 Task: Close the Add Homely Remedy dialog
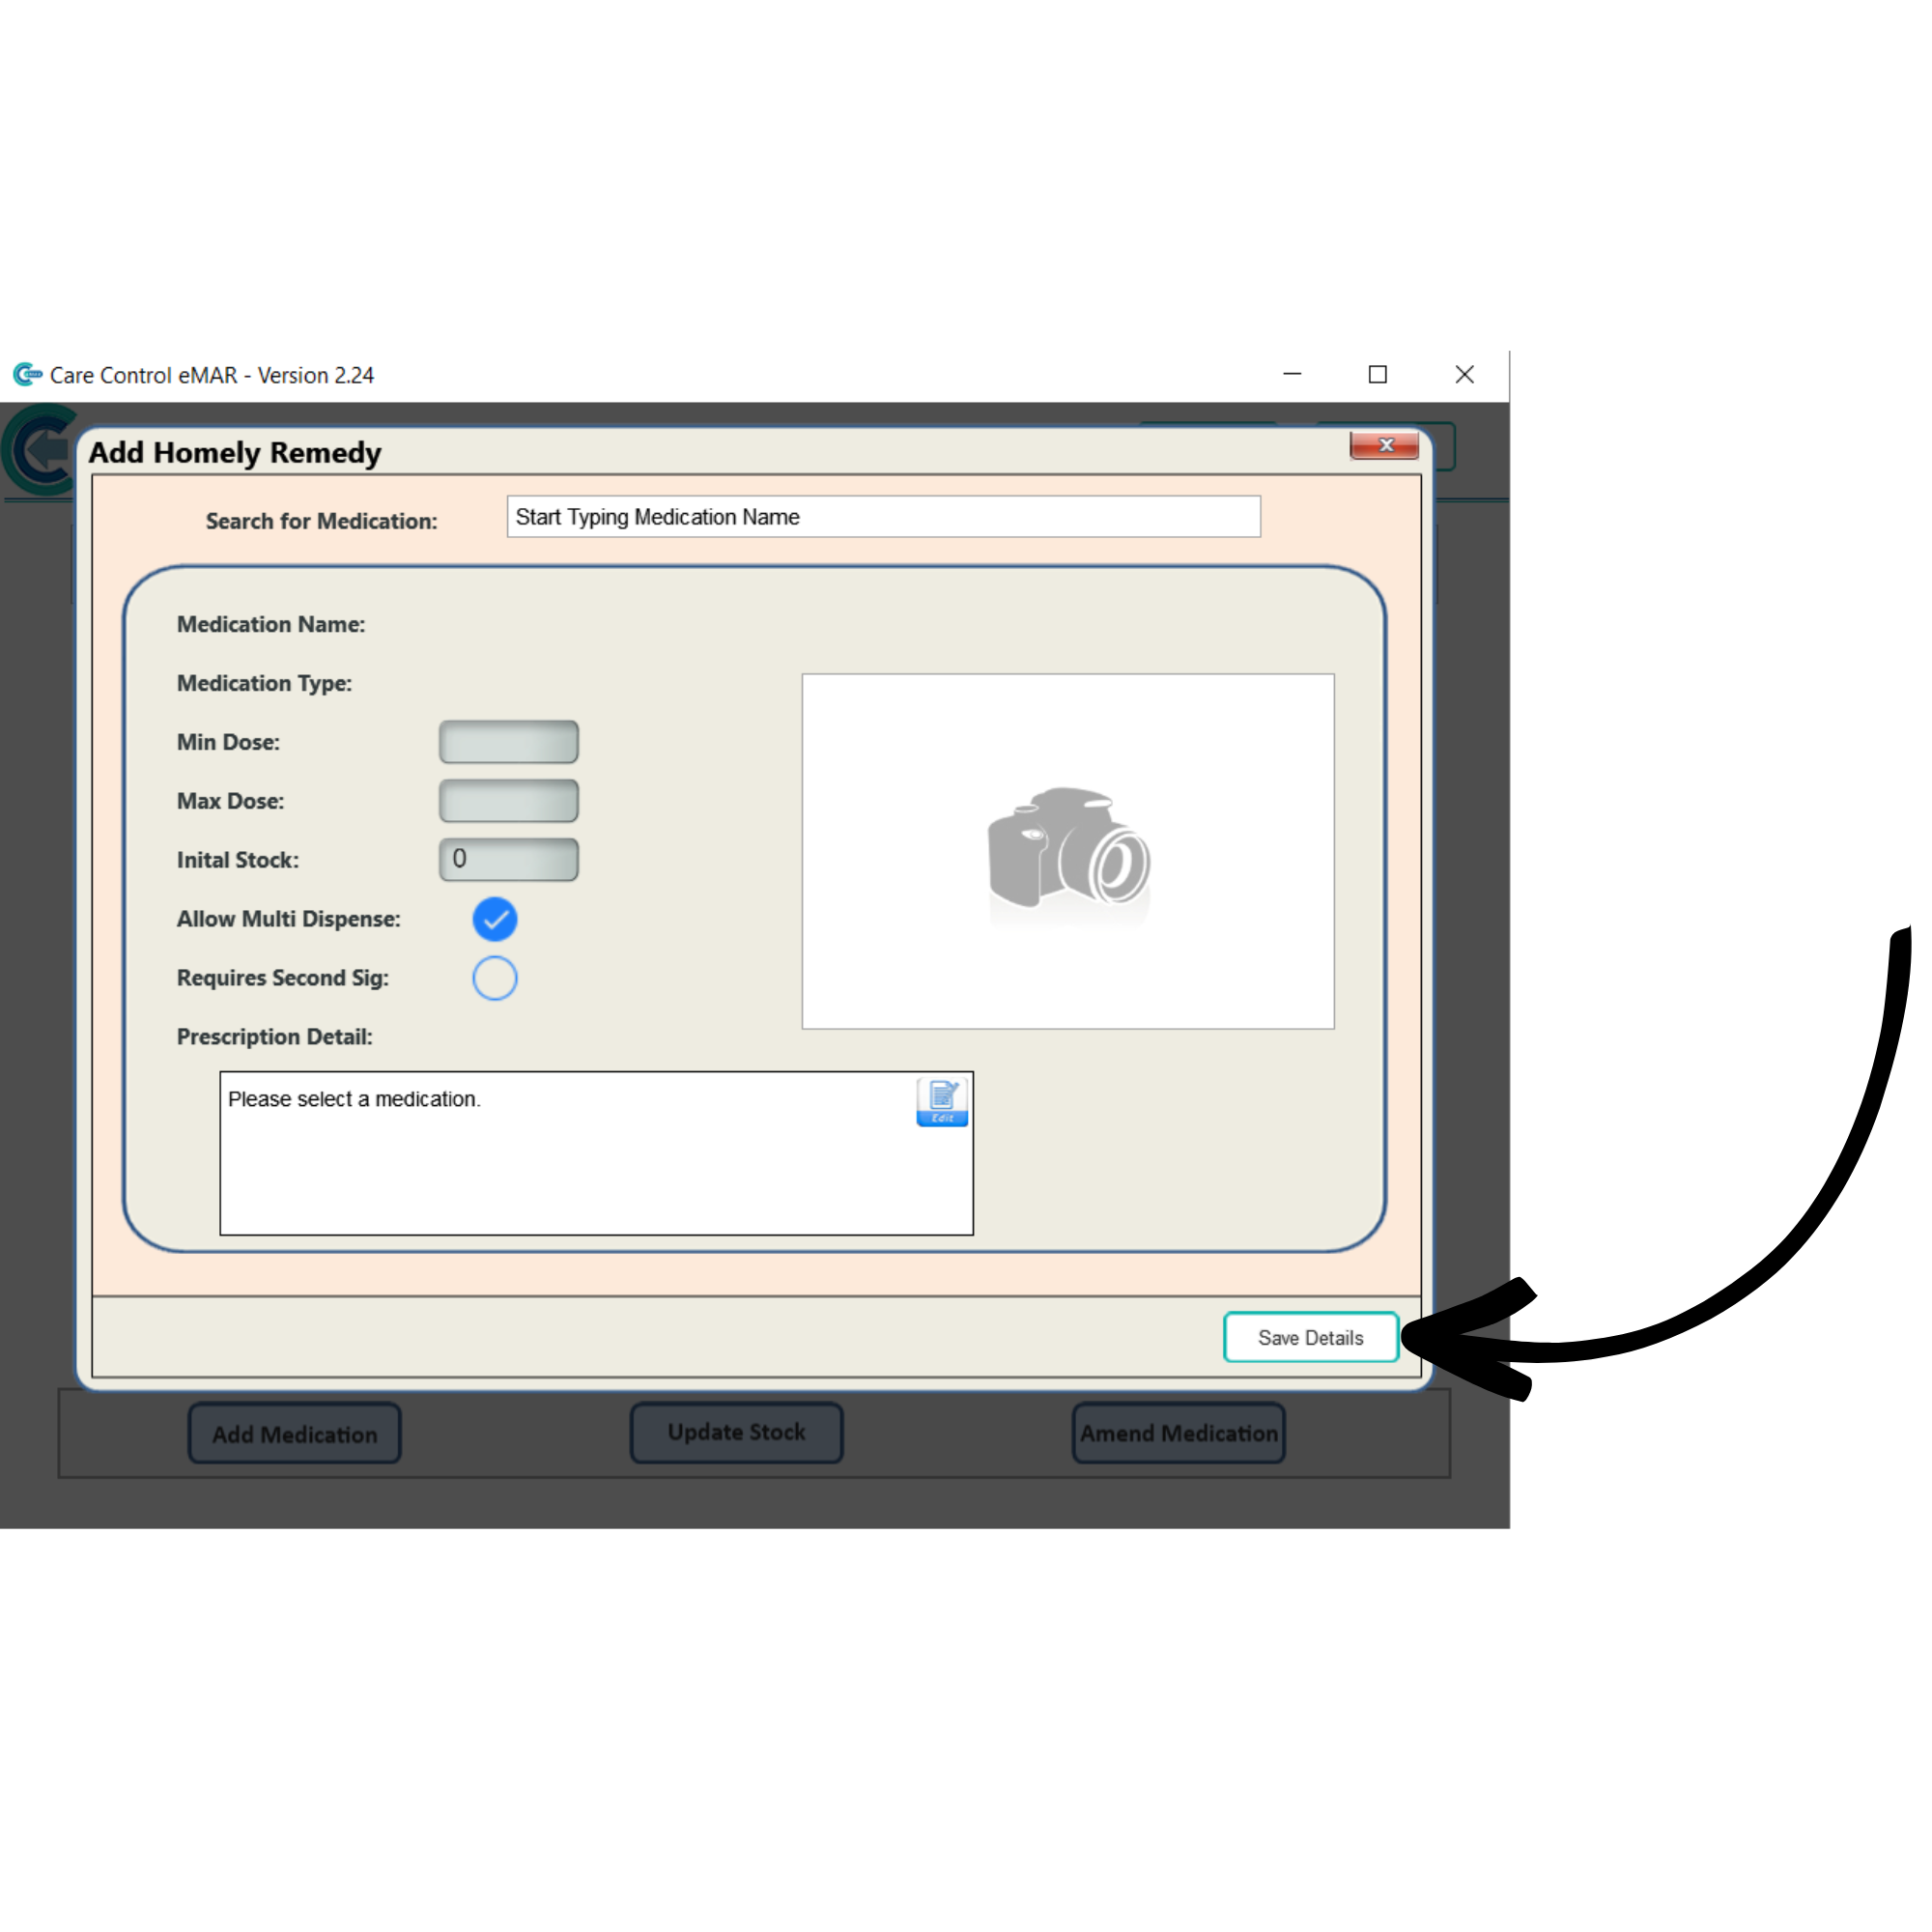(1384, 446)
